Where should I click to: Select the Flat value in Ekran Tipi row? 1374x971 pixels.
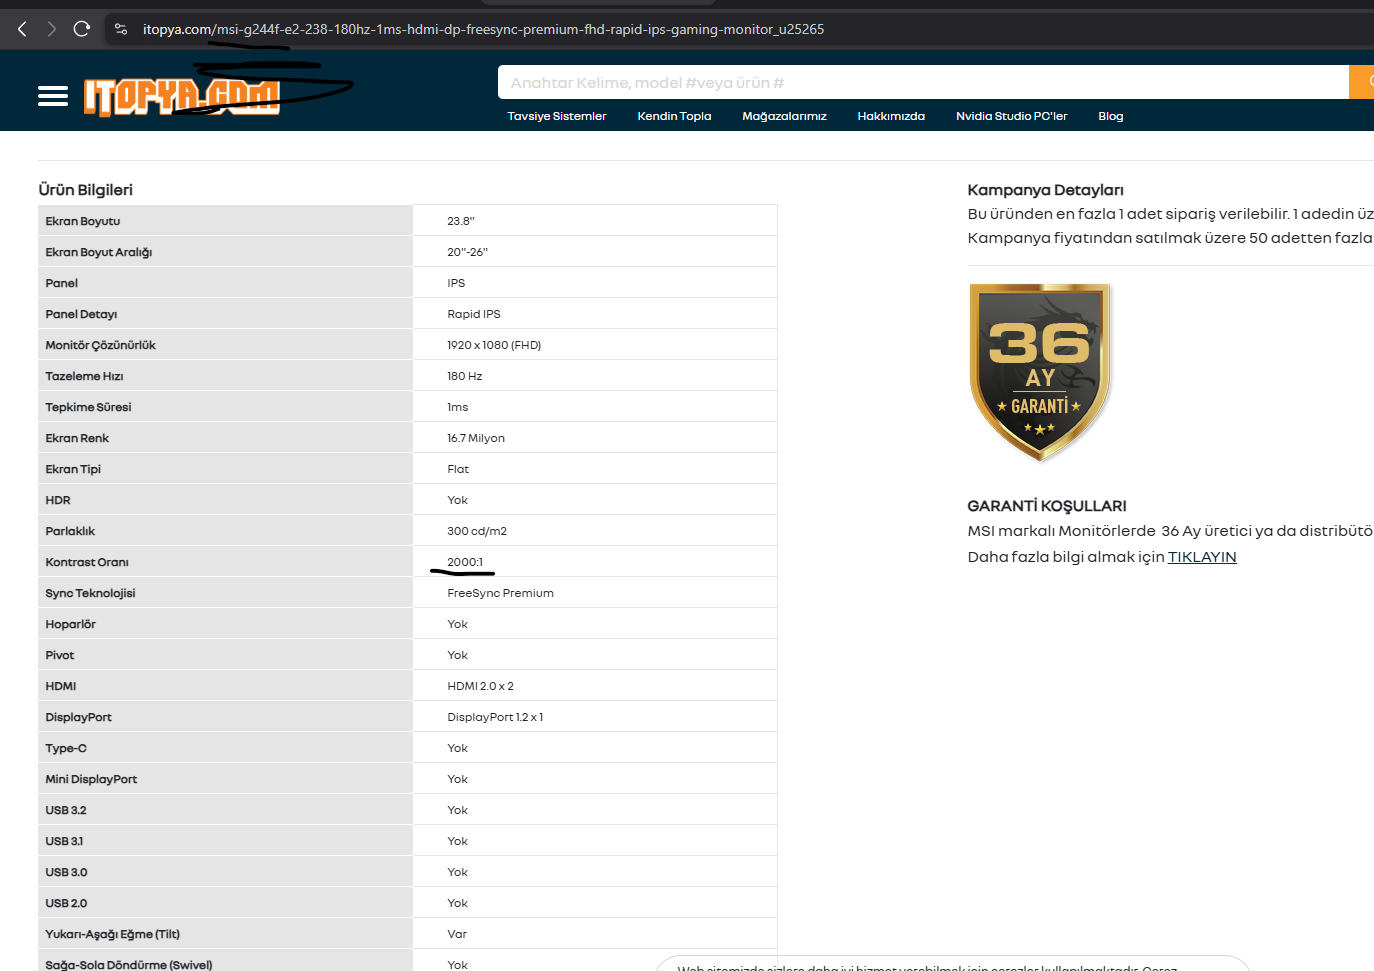pyautogui.click(x=458, y=469)
